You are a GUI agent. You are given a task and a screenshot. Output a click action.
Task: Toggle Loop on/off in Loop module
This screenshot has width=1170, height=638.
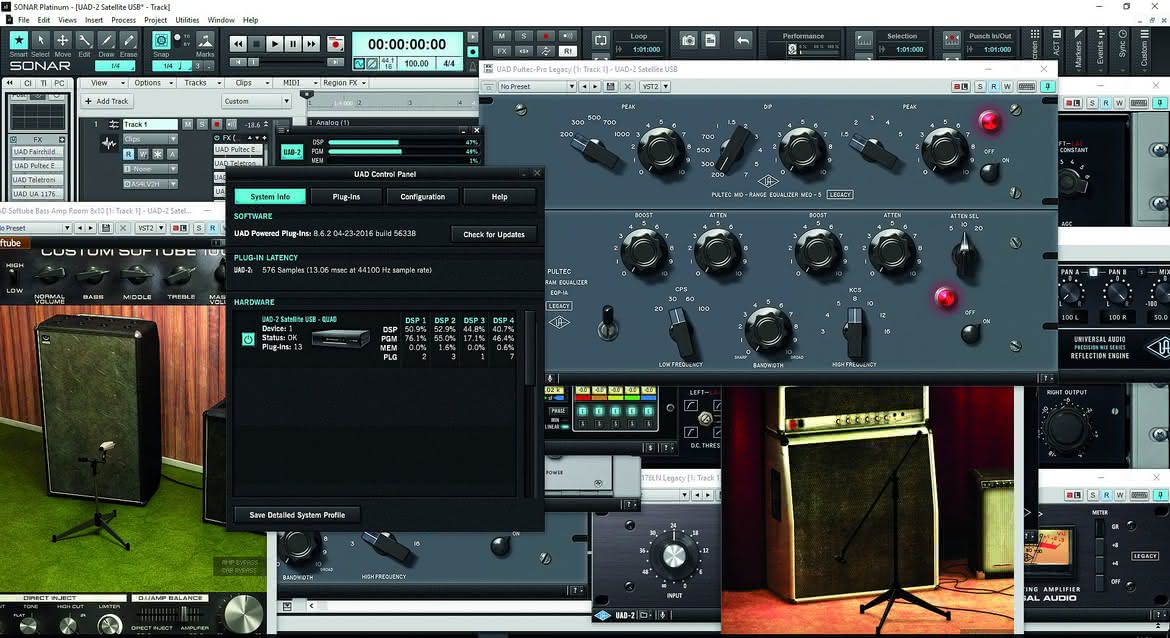pyautogui.click(x=600, y=40)
